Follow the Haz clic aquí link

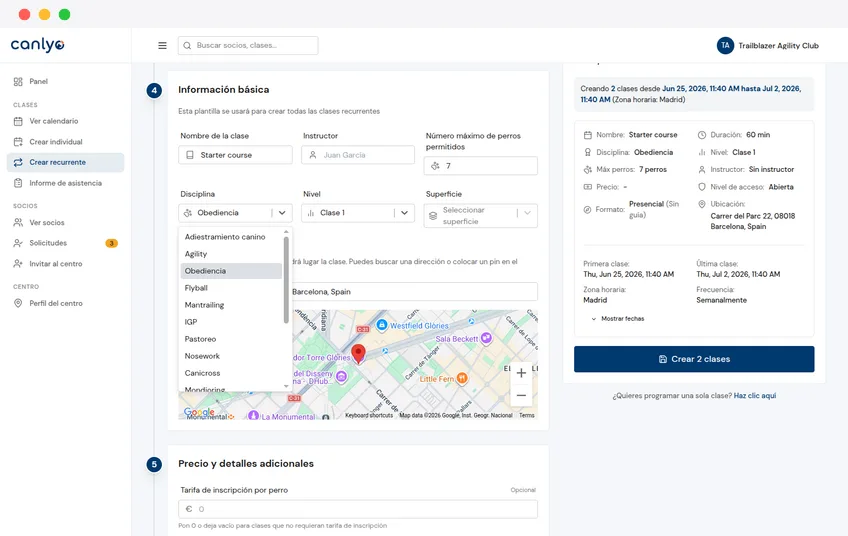754,396
